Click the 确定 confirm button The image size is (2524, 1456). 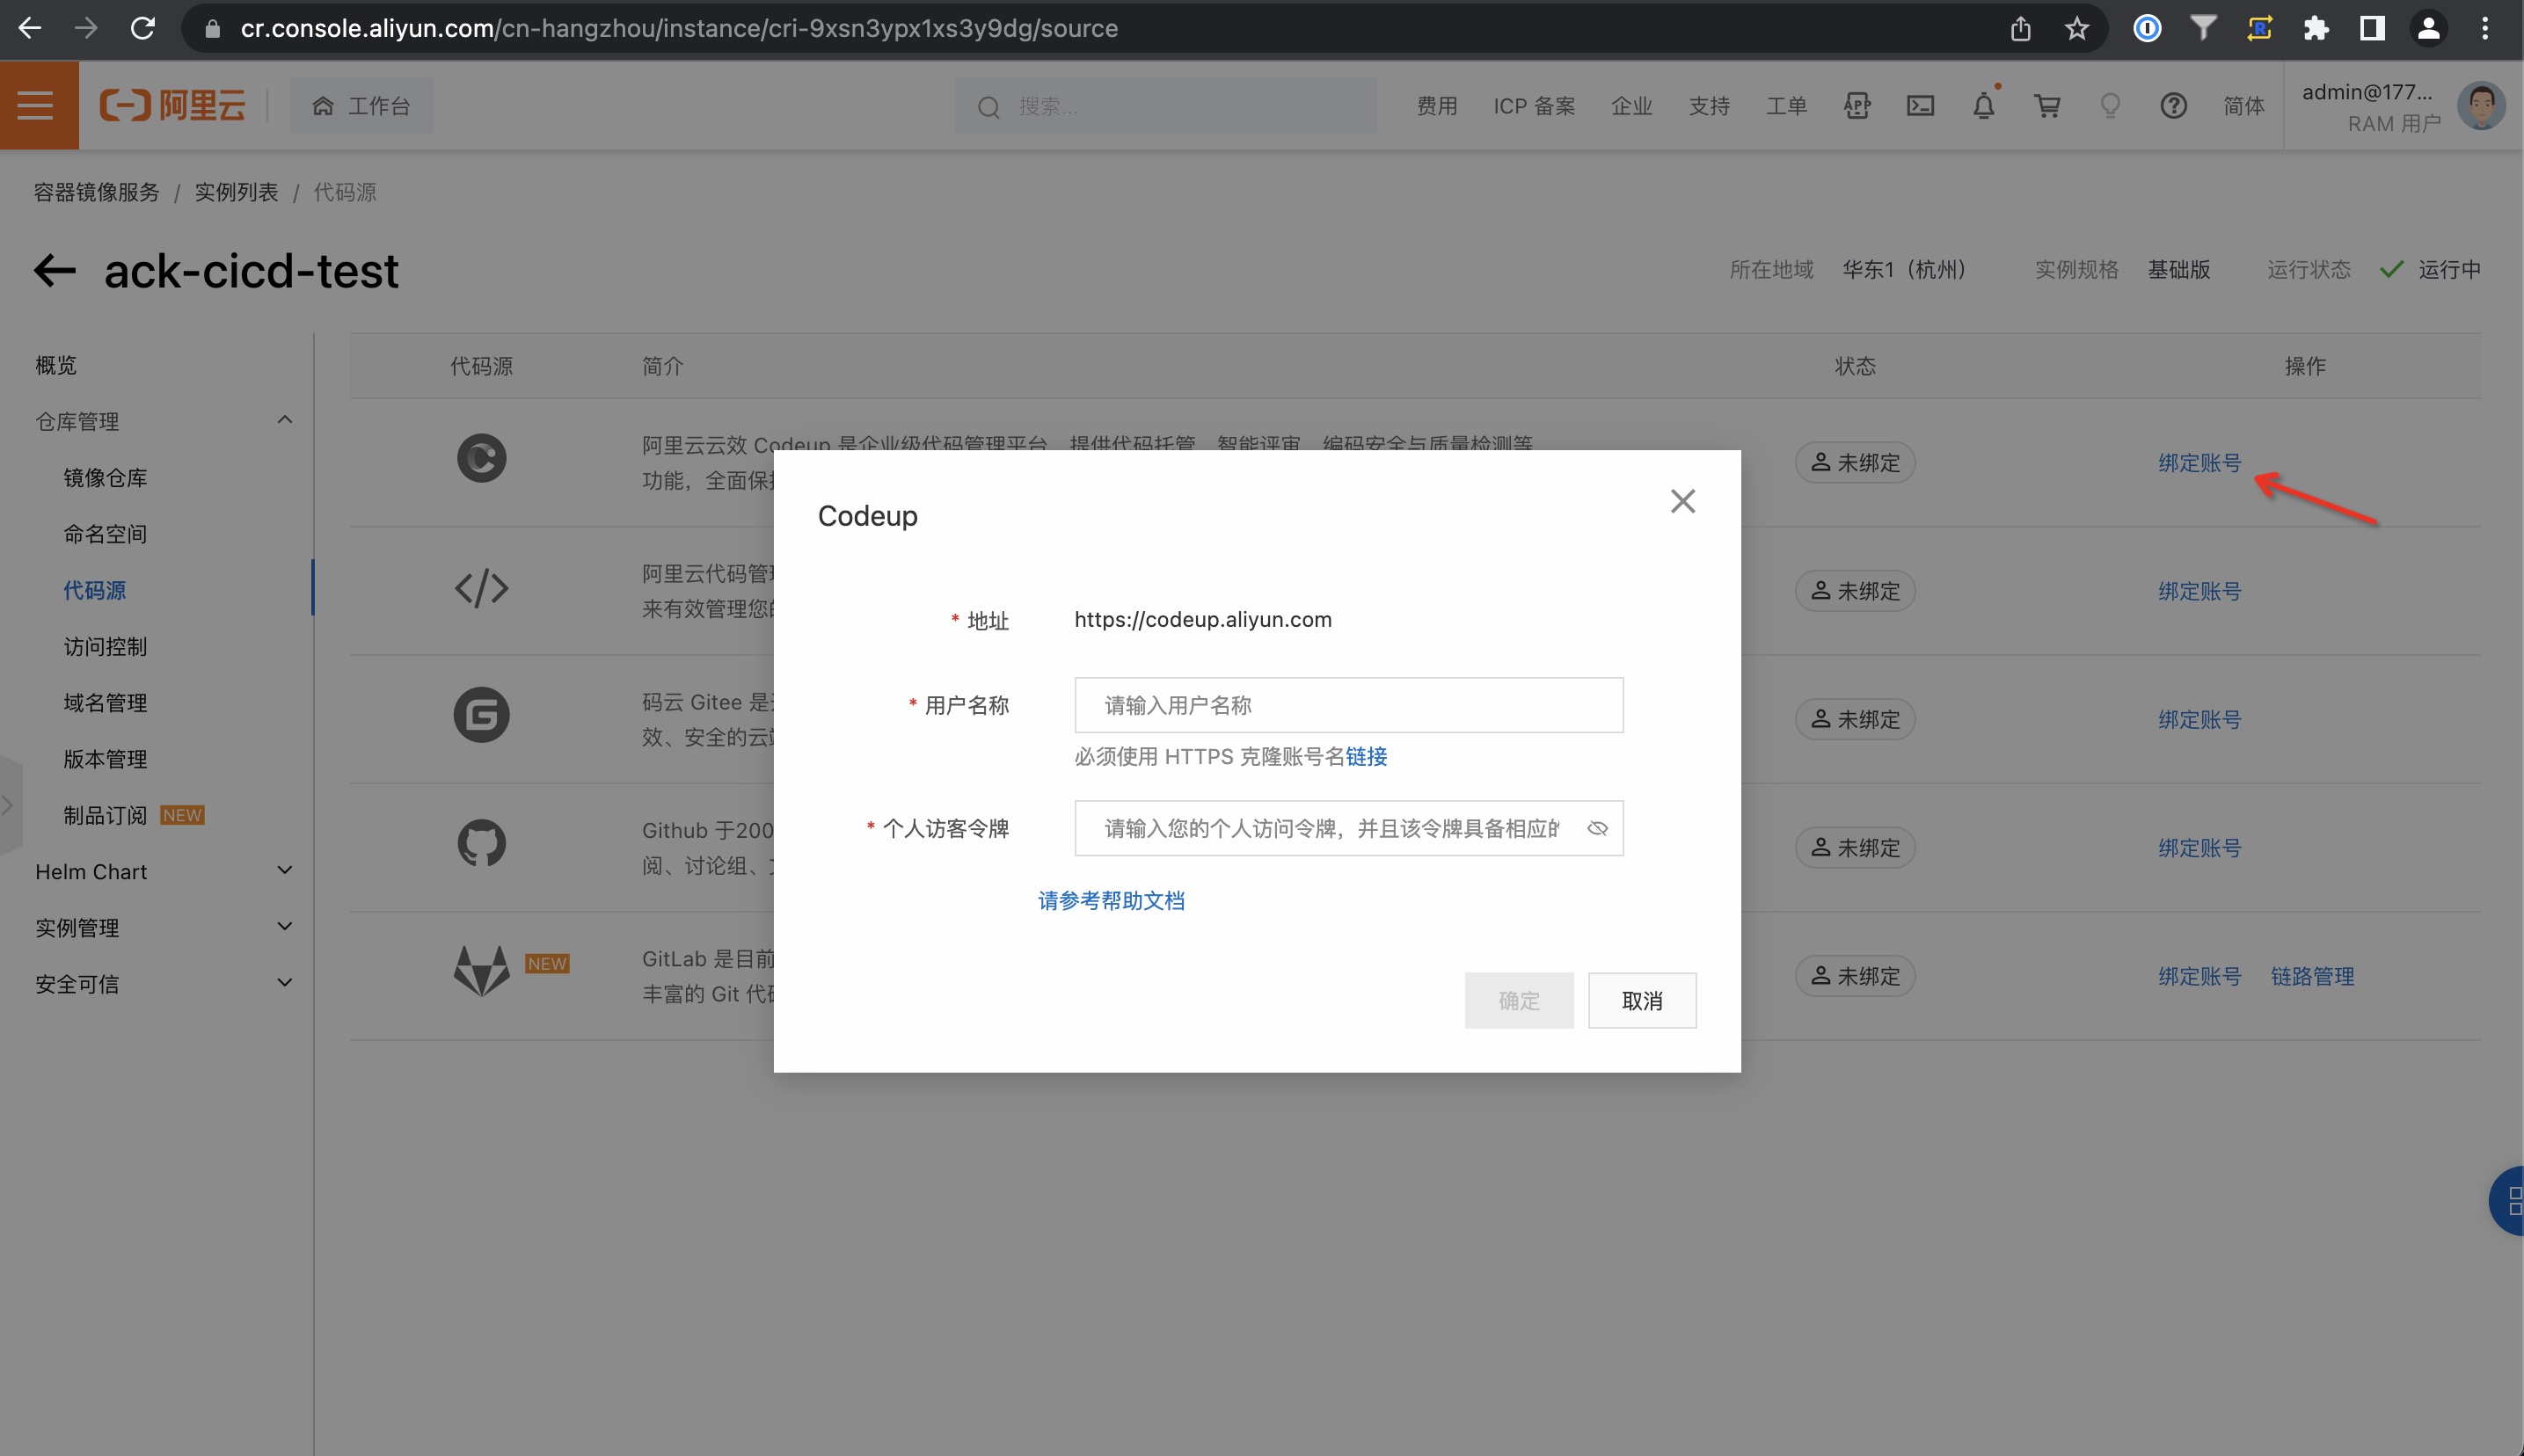[x=1519, y=1000]
